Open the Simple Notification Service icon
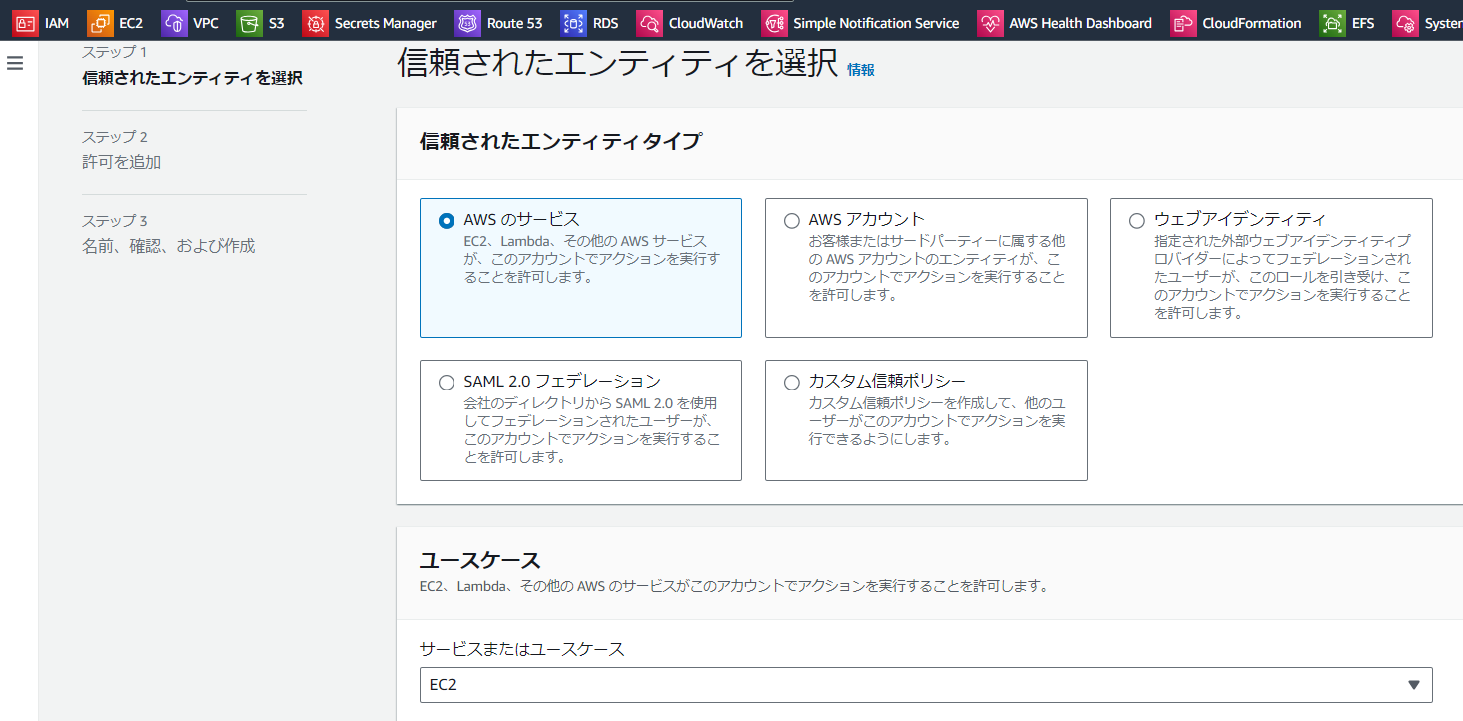1463x721 pixels. pyautogui.click(x=774, y=23)
